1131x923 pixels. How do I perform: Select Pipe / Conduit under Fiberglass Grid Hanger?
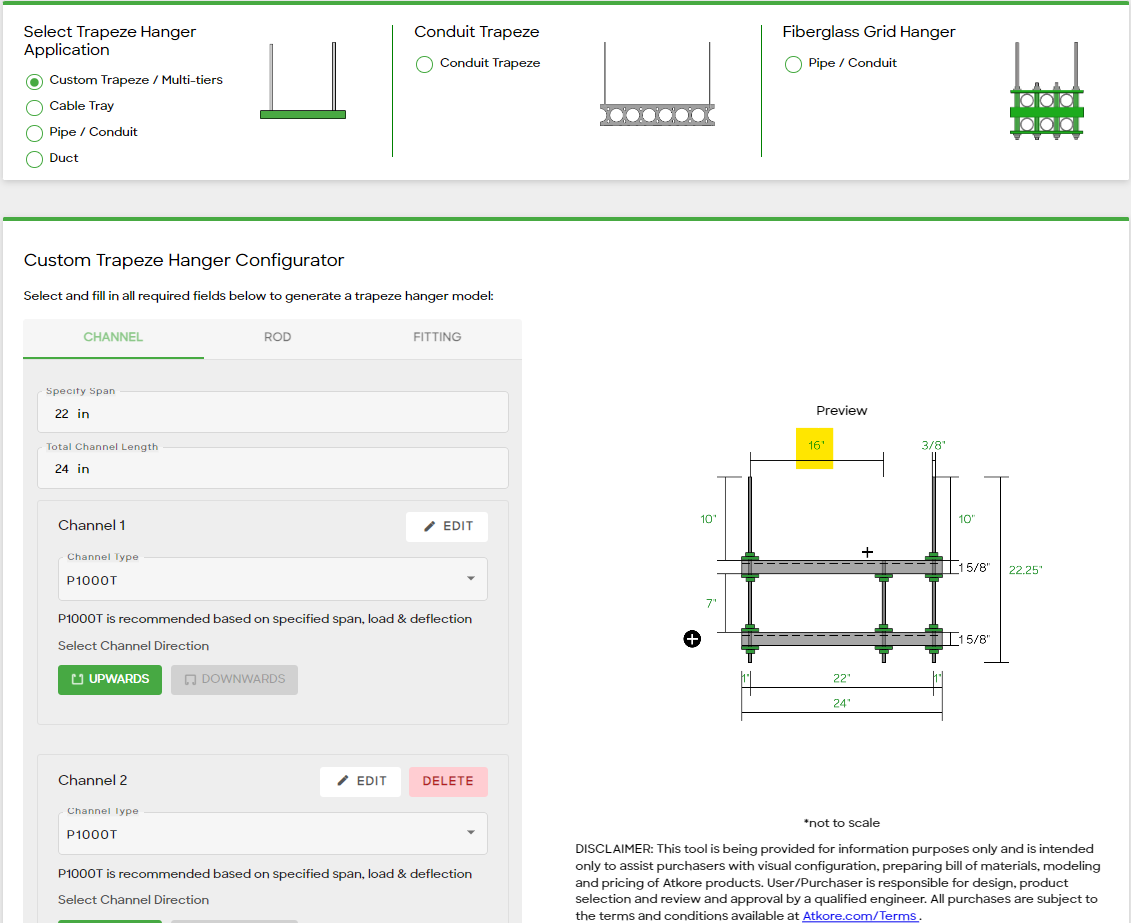[x=793, y=64]
